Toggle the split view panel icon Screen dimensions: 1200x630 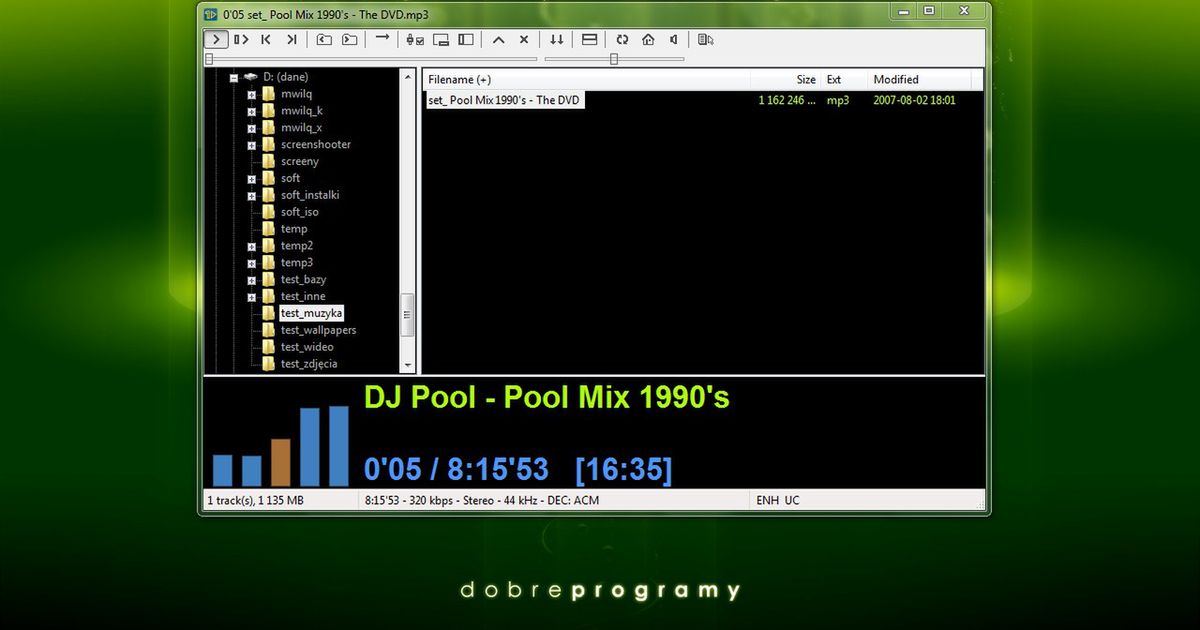tap(466, 39)
